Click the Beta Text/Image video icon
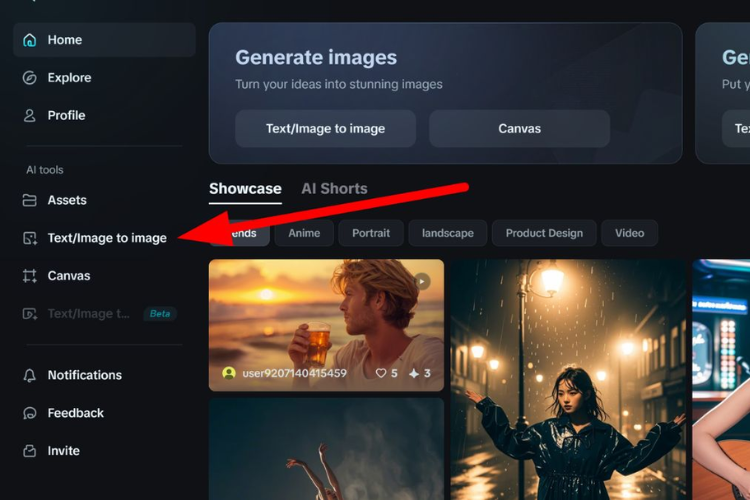The image size is (750, 500). tap(30, 314)
